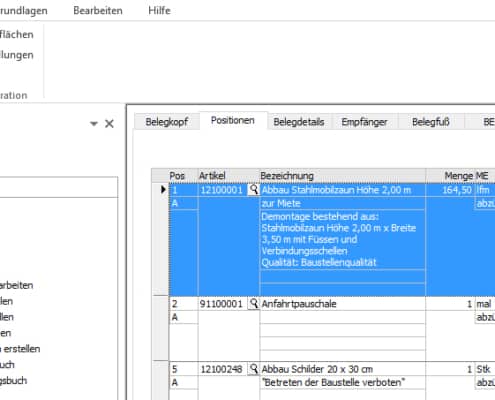Open article lookup for 91100001
This screenshot has width=495, height=400.
click(x=254, y=304)
